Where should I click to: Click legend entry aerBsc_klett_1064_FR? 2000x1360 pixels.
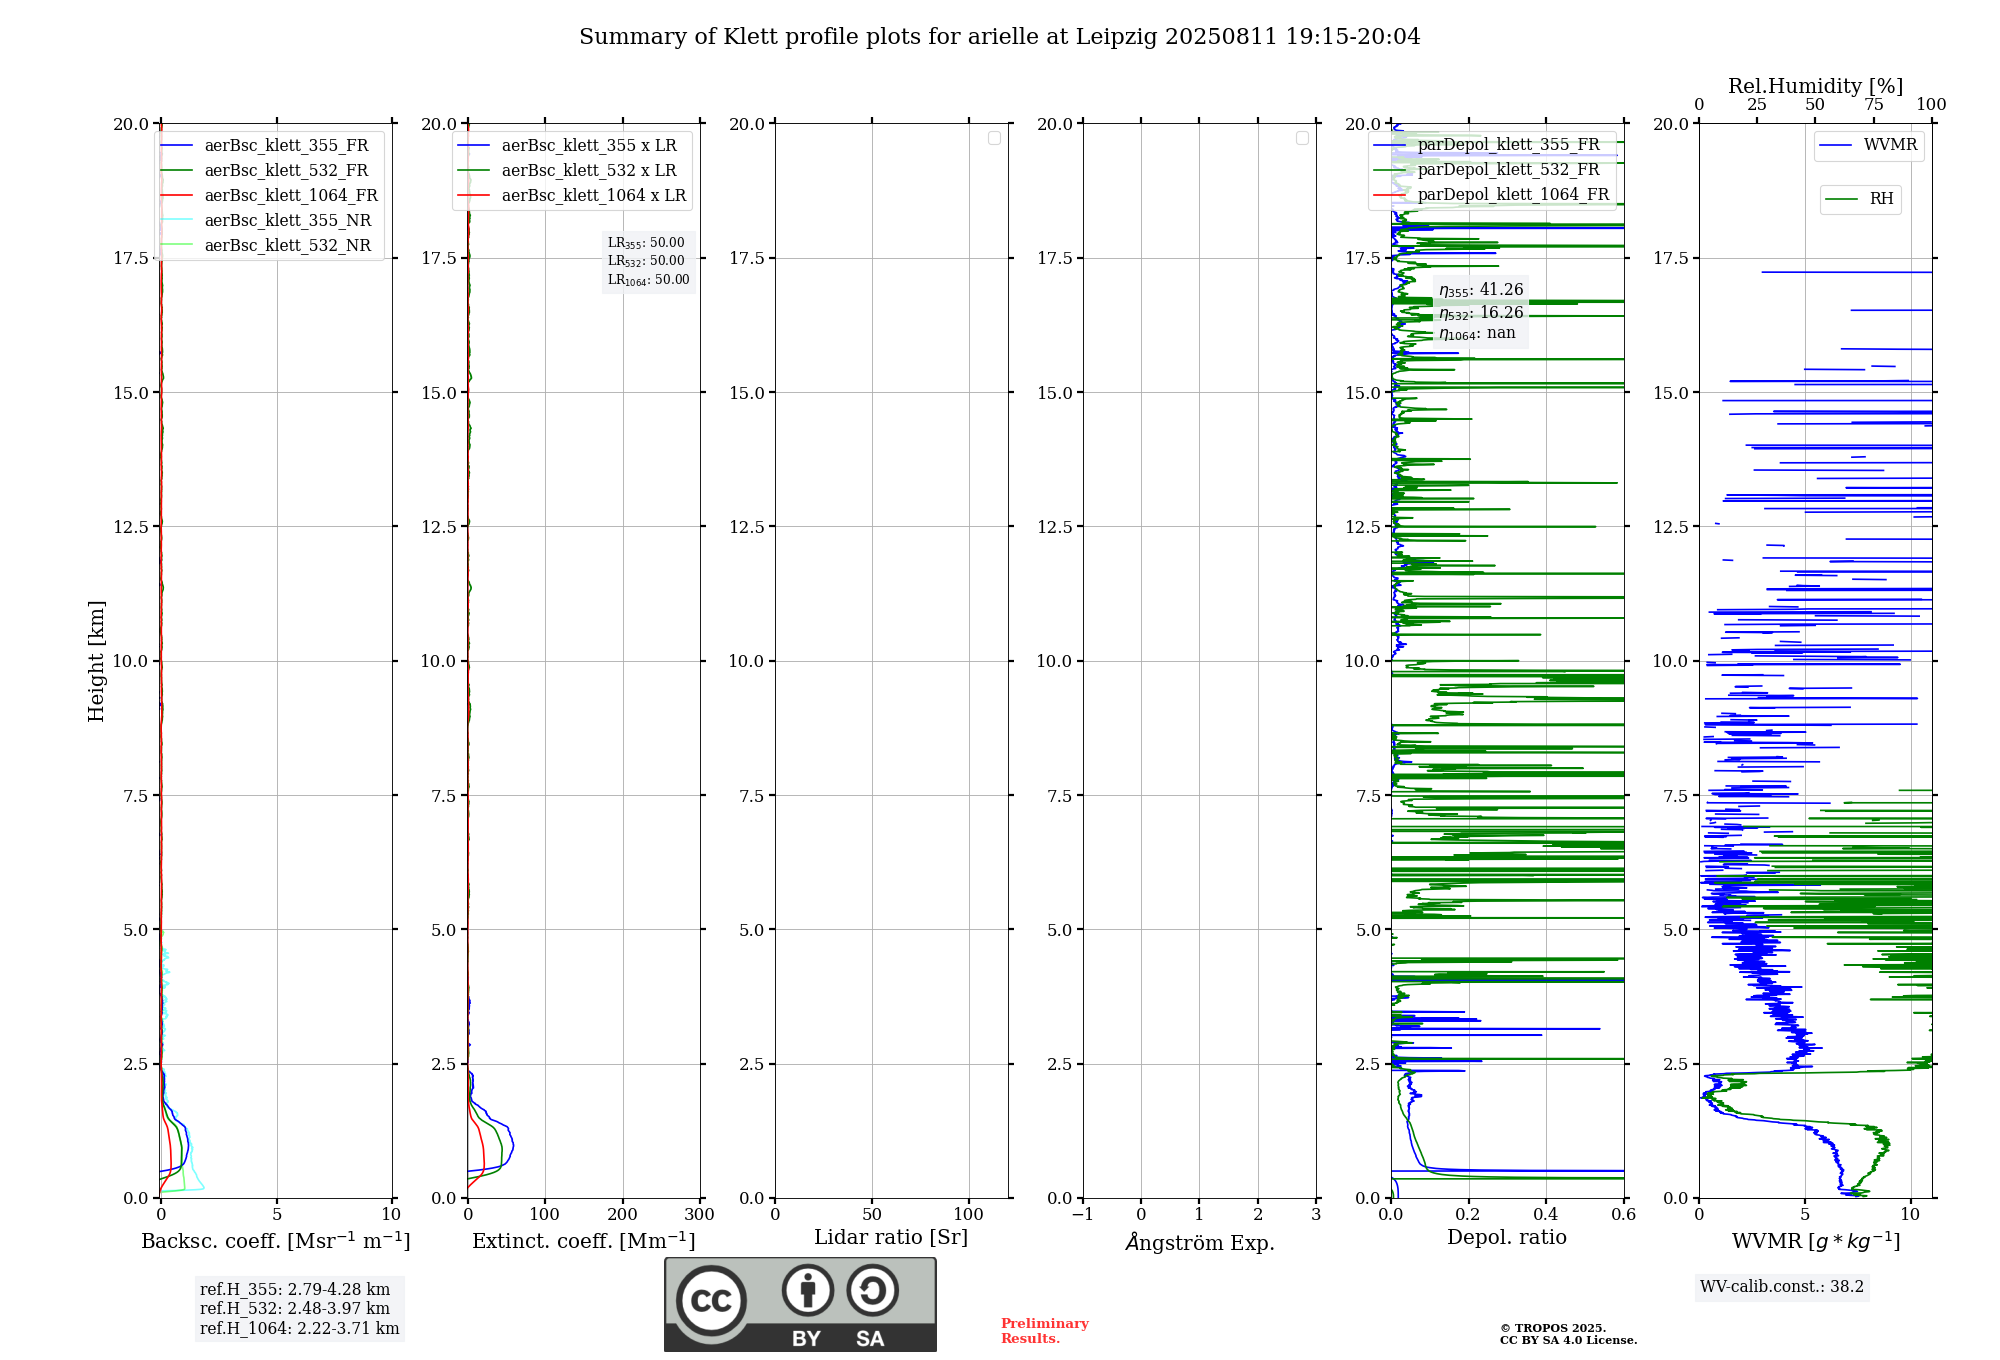[x=291, y=195]
